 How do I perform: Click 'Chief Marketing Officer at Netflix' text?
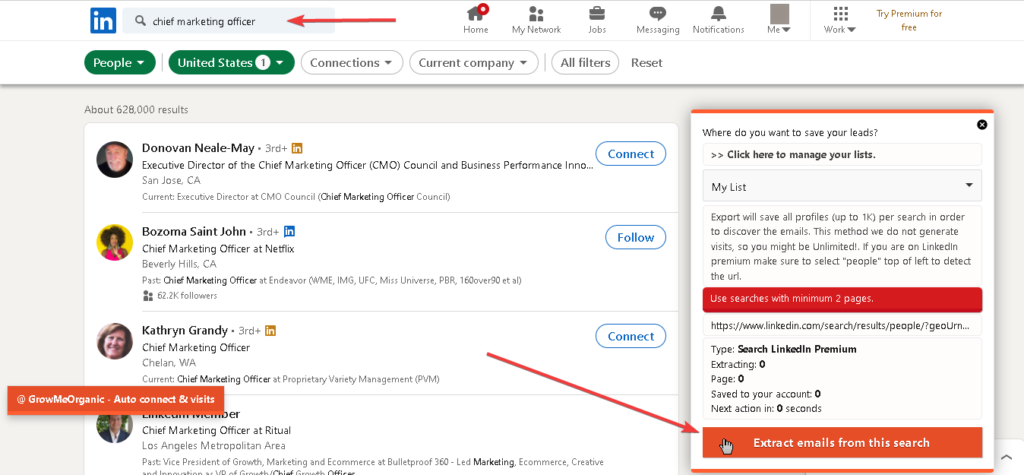click(x=218, y=249)
